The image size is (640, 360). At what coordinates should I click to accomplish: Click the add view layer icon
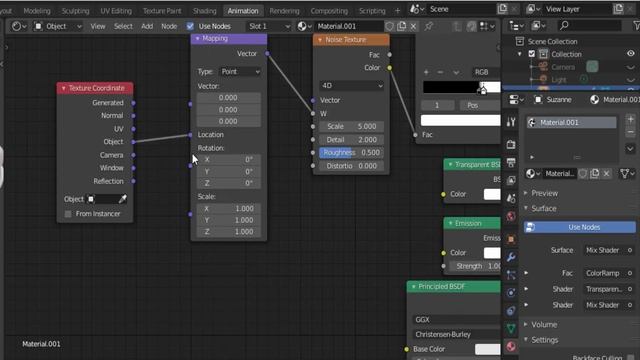618,9
